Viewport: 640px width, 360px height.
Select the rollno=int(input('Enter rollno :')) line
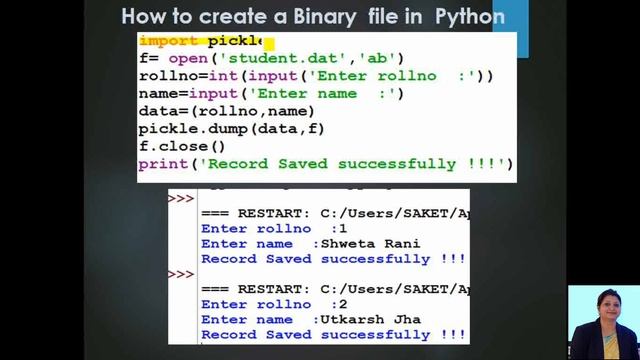[316, 76]
